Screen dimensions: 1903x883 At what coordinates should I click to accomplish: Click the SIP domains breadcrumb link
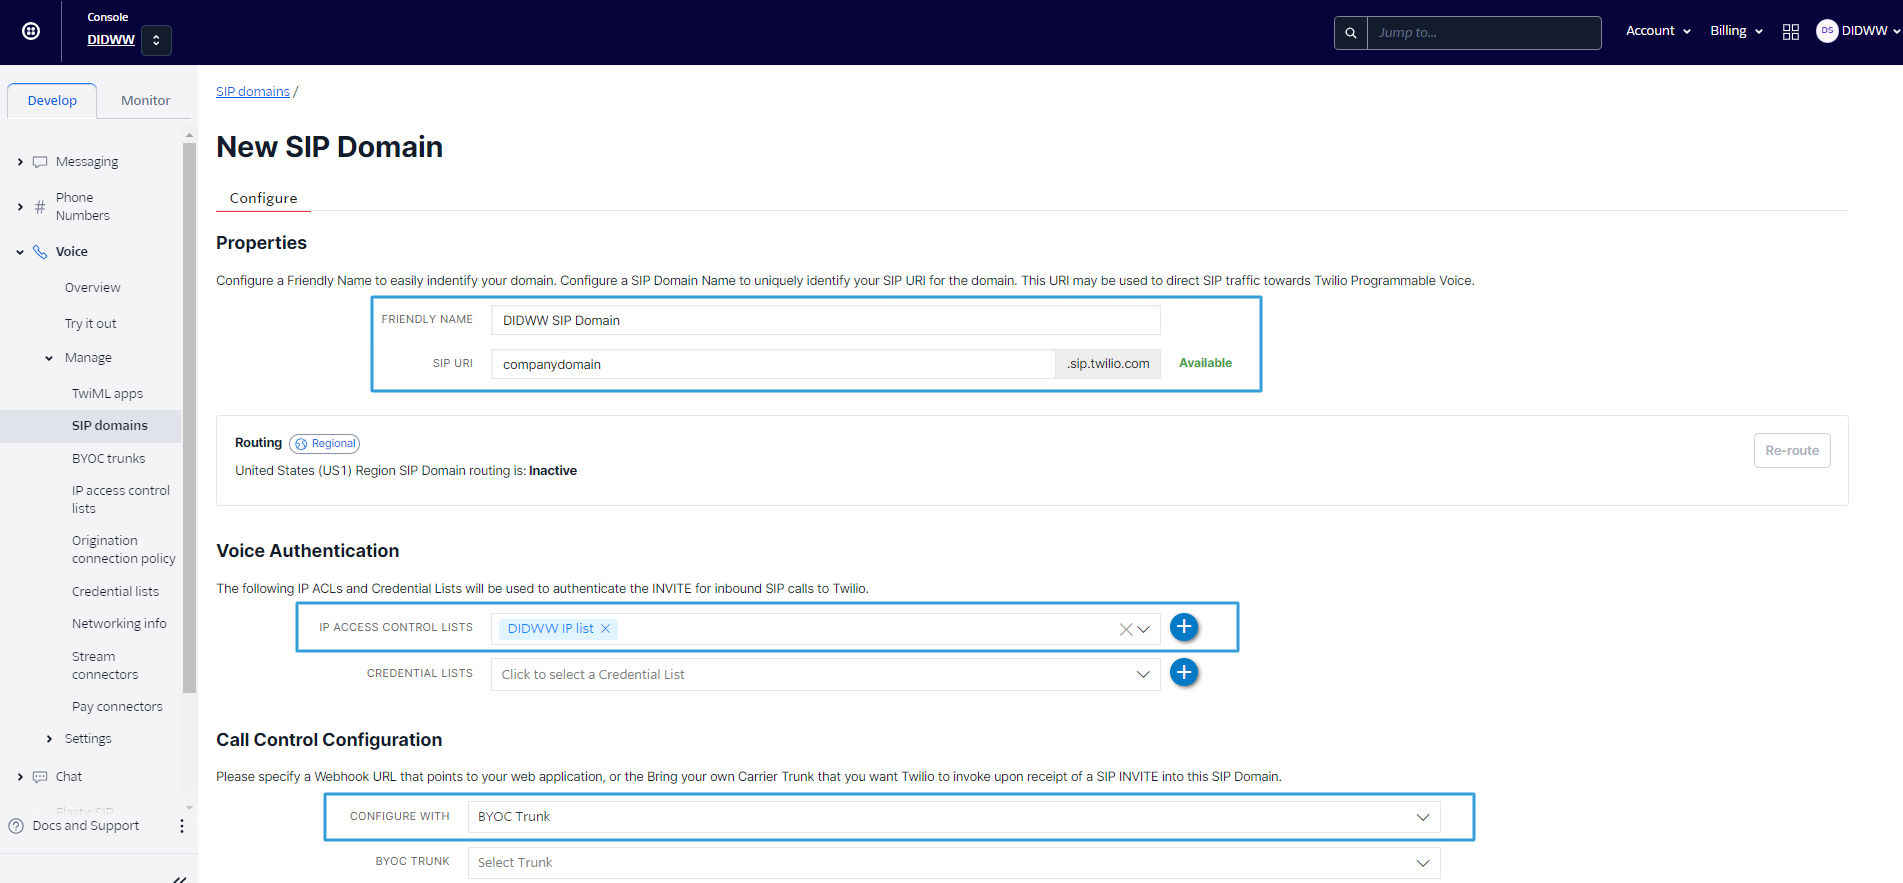[x=253, y=92]
